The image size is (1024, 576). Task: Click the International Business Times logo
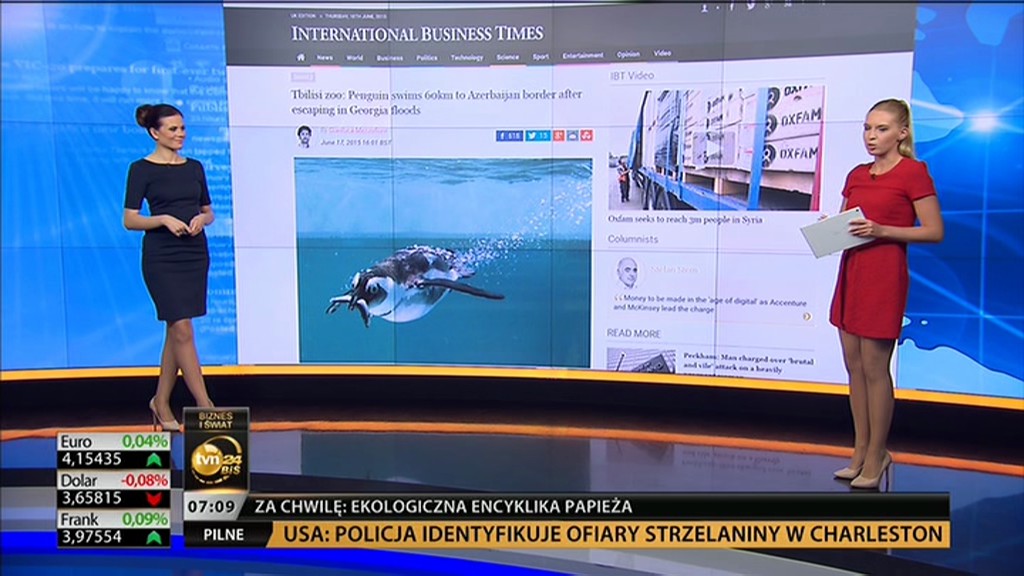pos(417,33)
